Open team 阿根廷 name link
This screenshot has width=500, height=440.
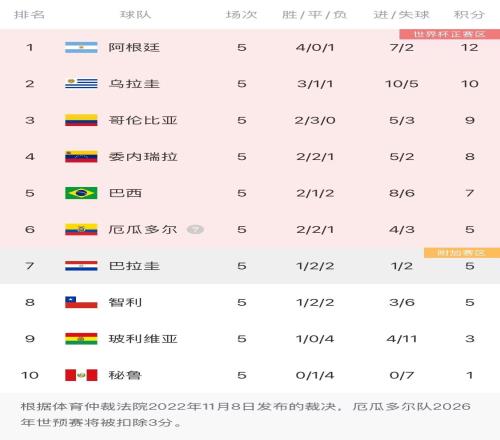134,47
